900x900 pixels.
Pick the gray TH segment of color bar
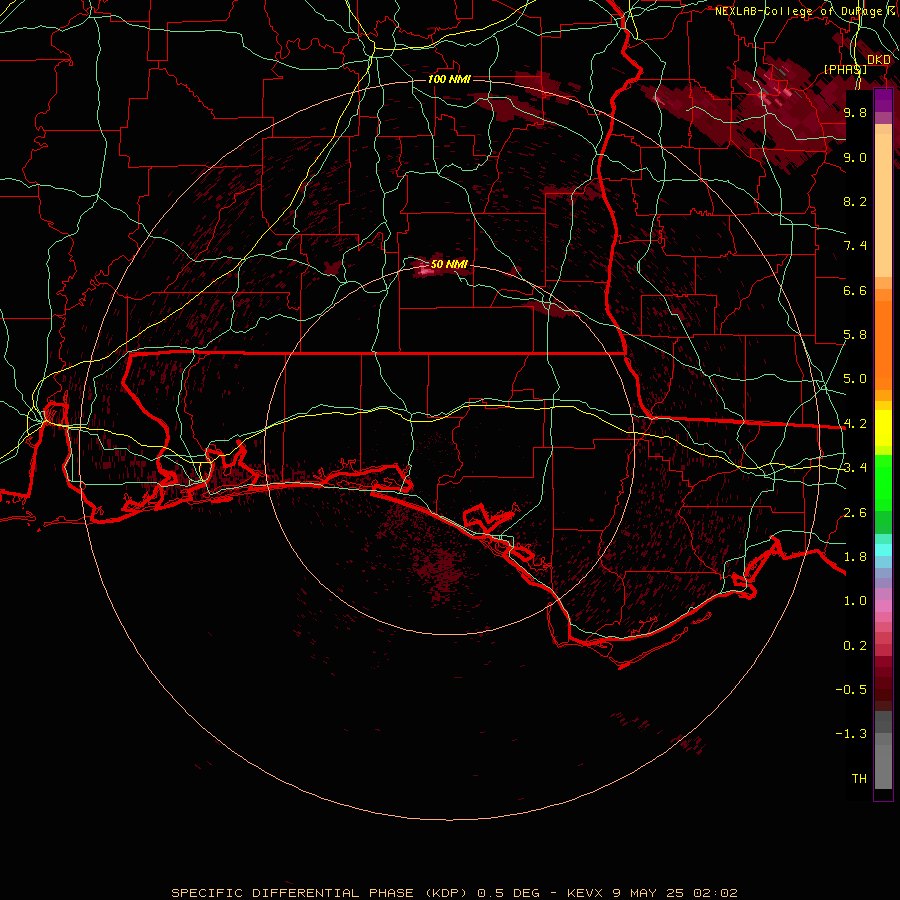click(883, 766)
